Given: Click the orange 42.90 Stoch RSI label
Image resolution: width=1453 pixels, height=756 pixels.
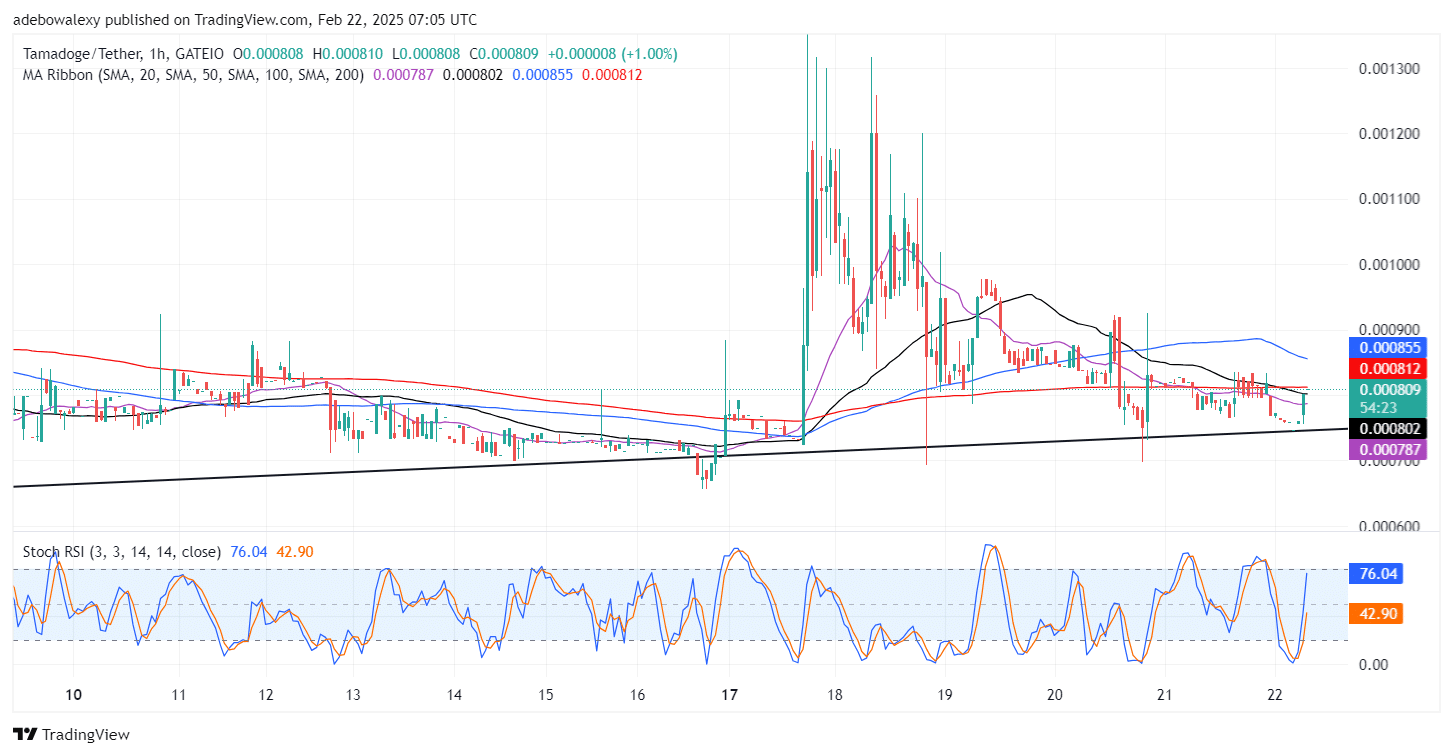Looking at the screenshot, I should [1377, 614].
